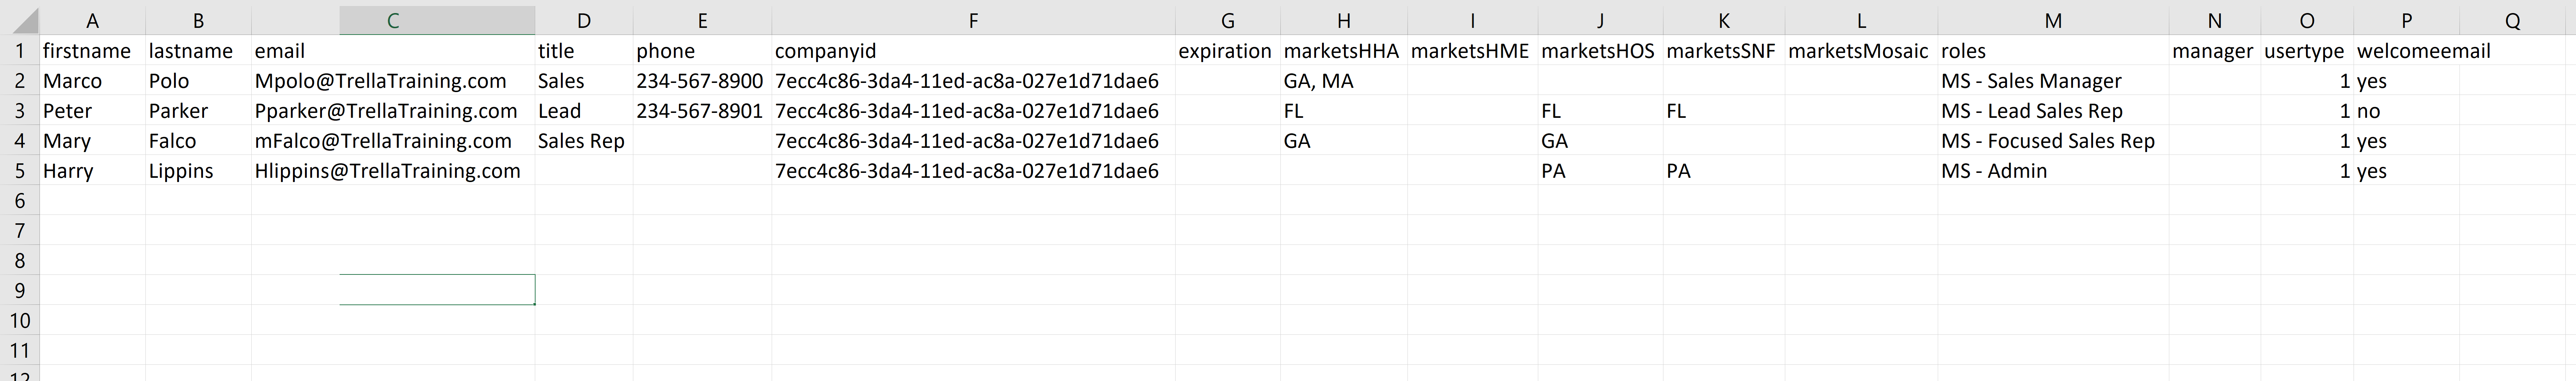Select the 'Sales Rep' title cell
This screenshot has width=2576, height=381.
pos(584,141)
